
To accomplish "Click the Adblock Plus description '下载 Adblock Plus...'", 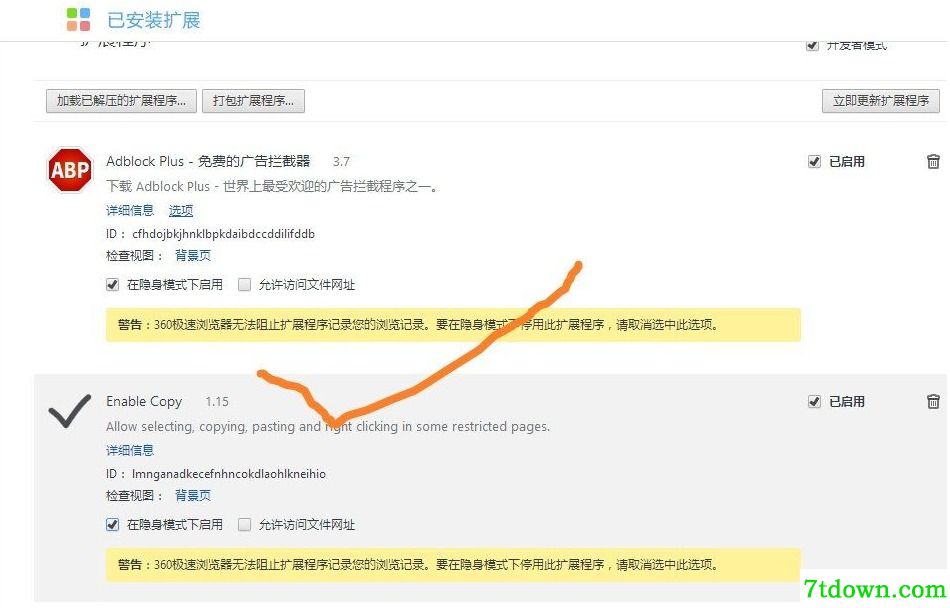I will (x=272, y=186).
